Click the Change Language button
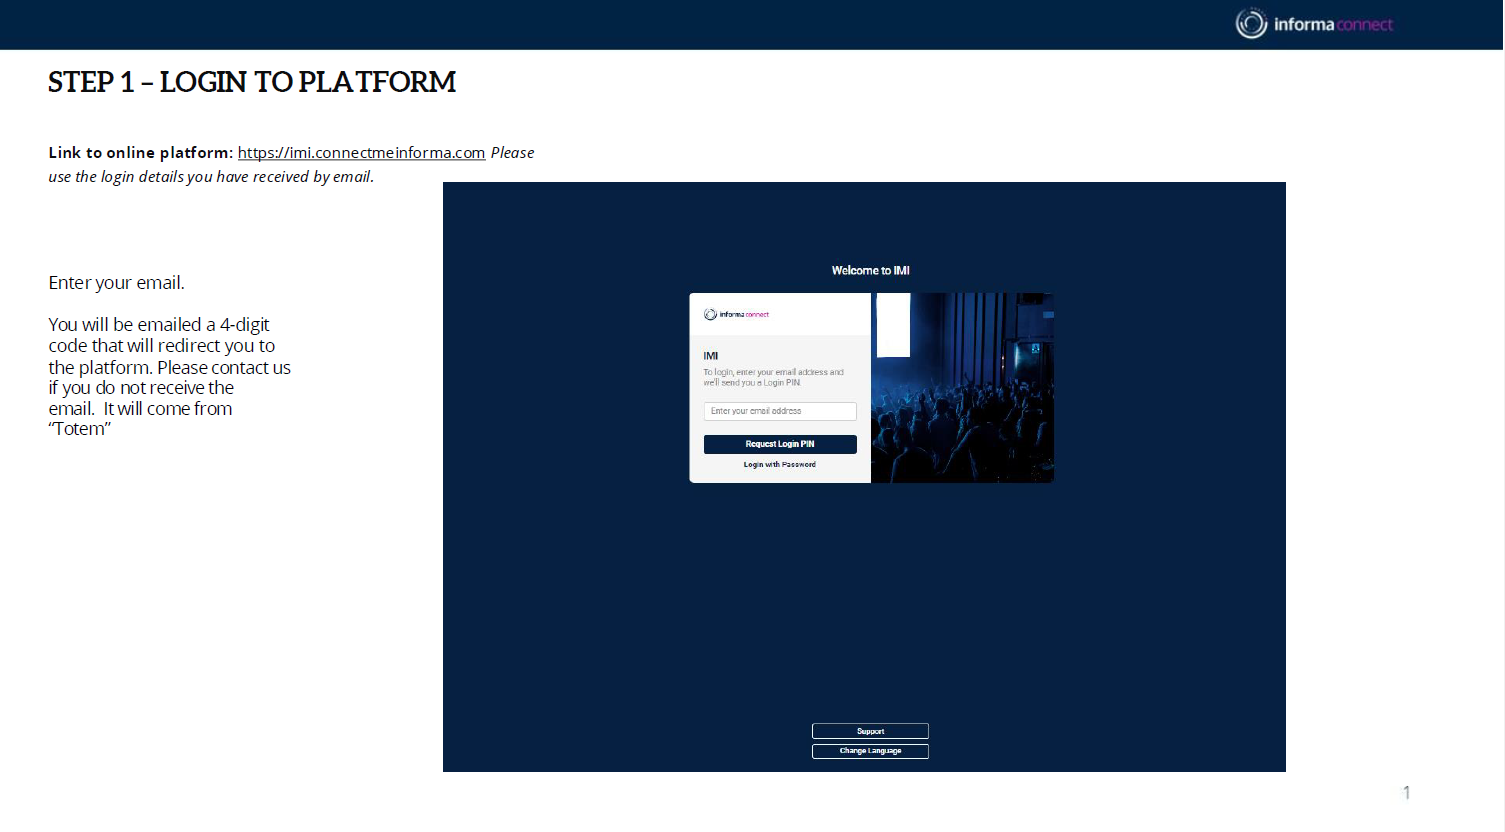 [x=870, y=751]
